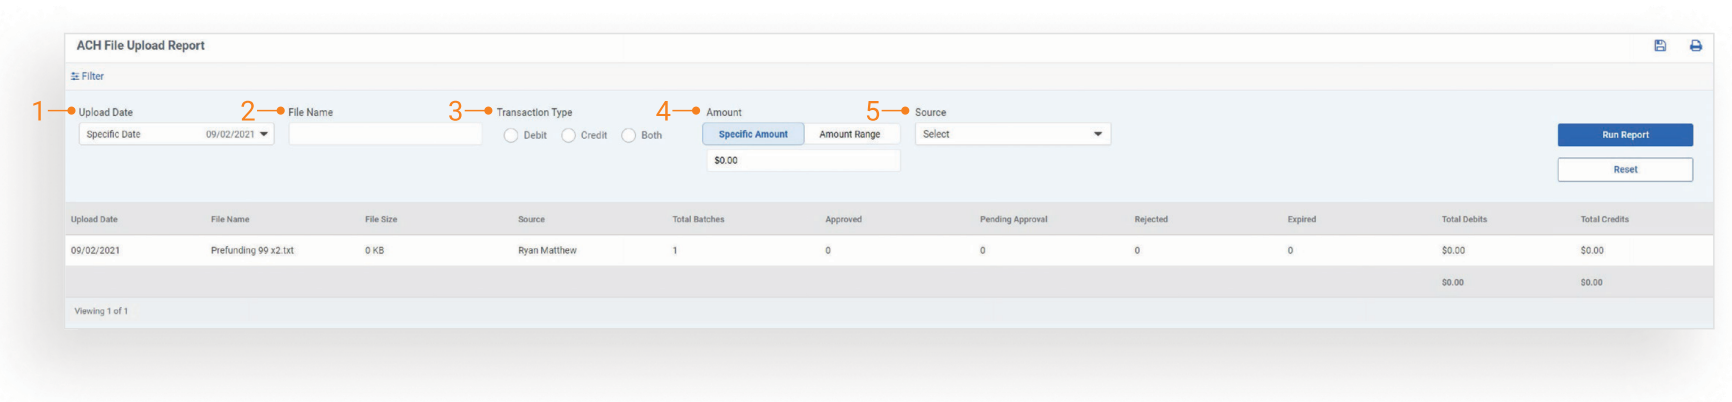Sort by the Total Debits column header
Viewport: 1732px width, 402px height.
click(x=1464, y=219)
